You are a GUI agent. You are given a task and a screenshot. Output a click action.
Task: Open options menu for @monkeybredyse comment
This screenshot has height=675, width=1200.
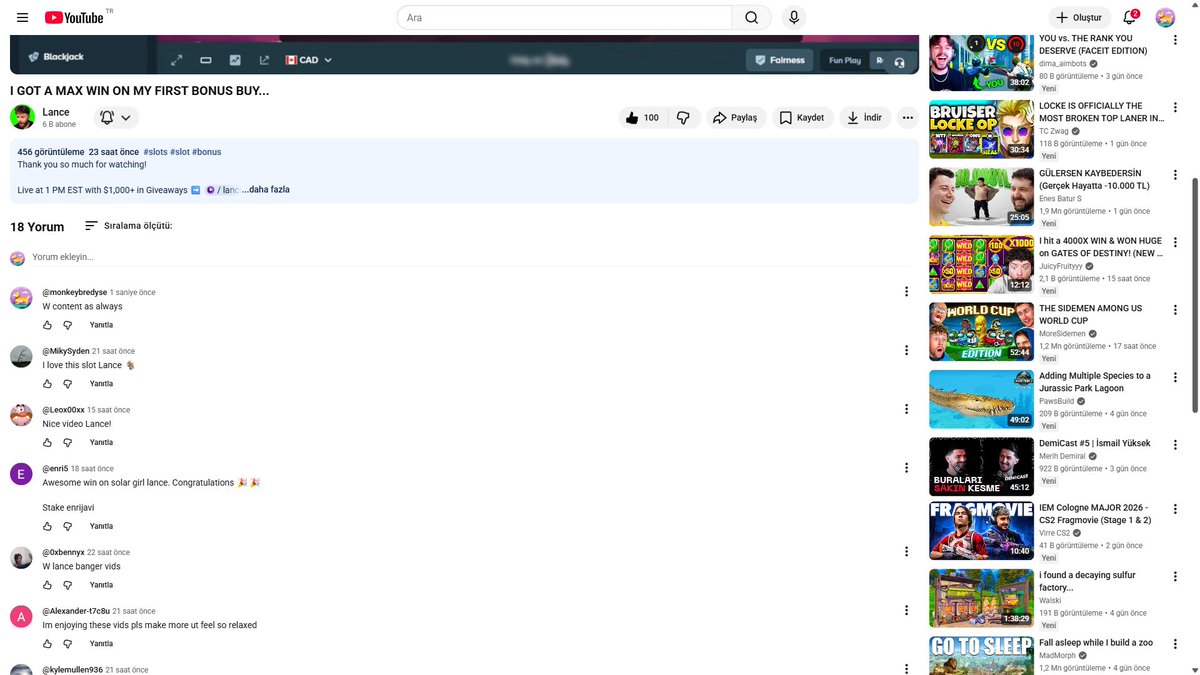click(906, 292)
